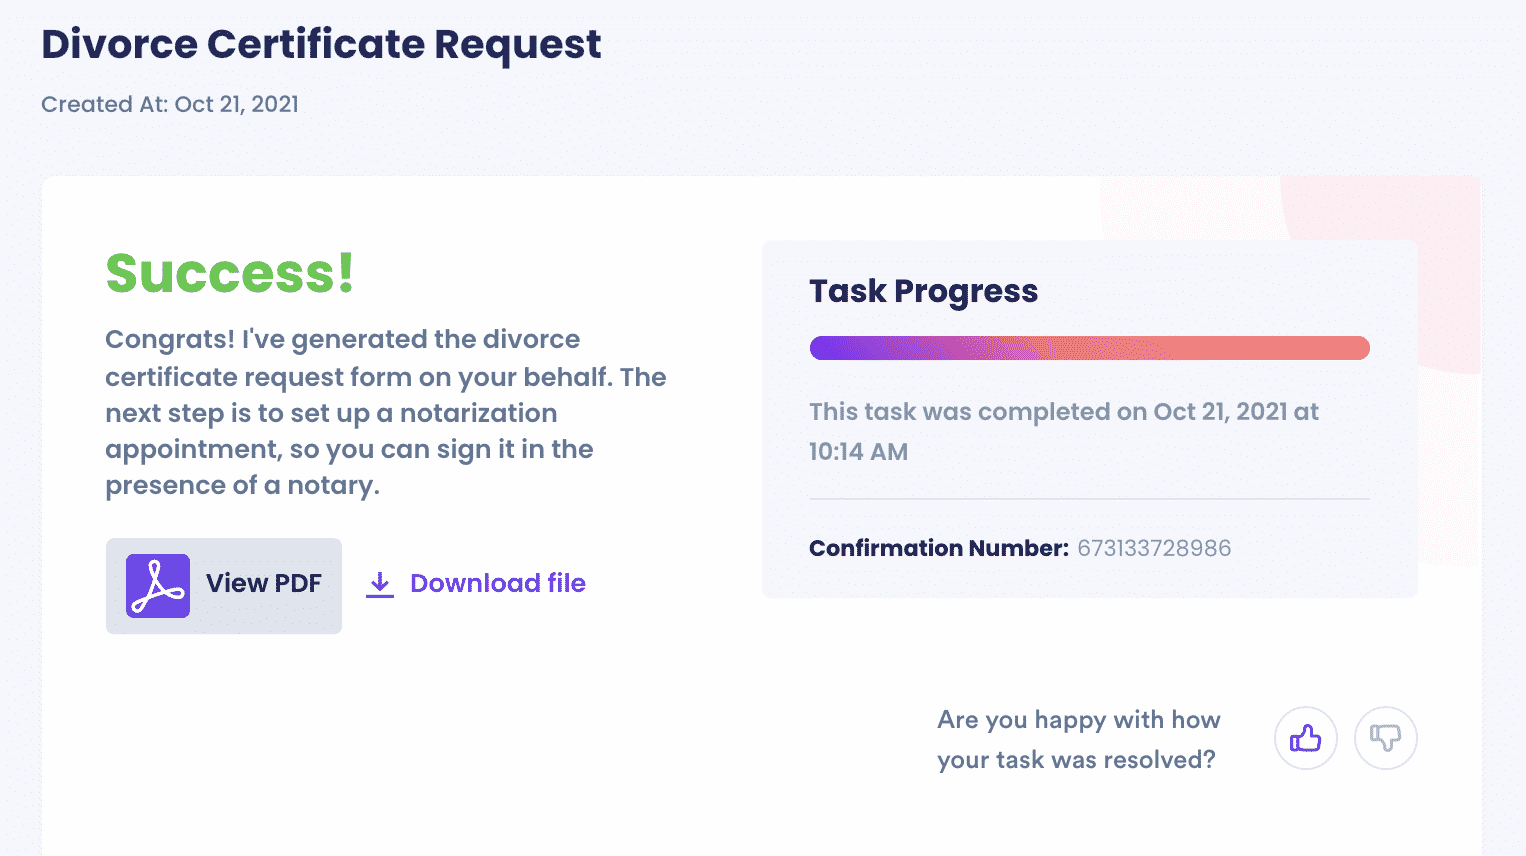Click the Confirmation Number label
Image resolution: width=1526 pixels, height=856 pixels.
click(939, 548)
